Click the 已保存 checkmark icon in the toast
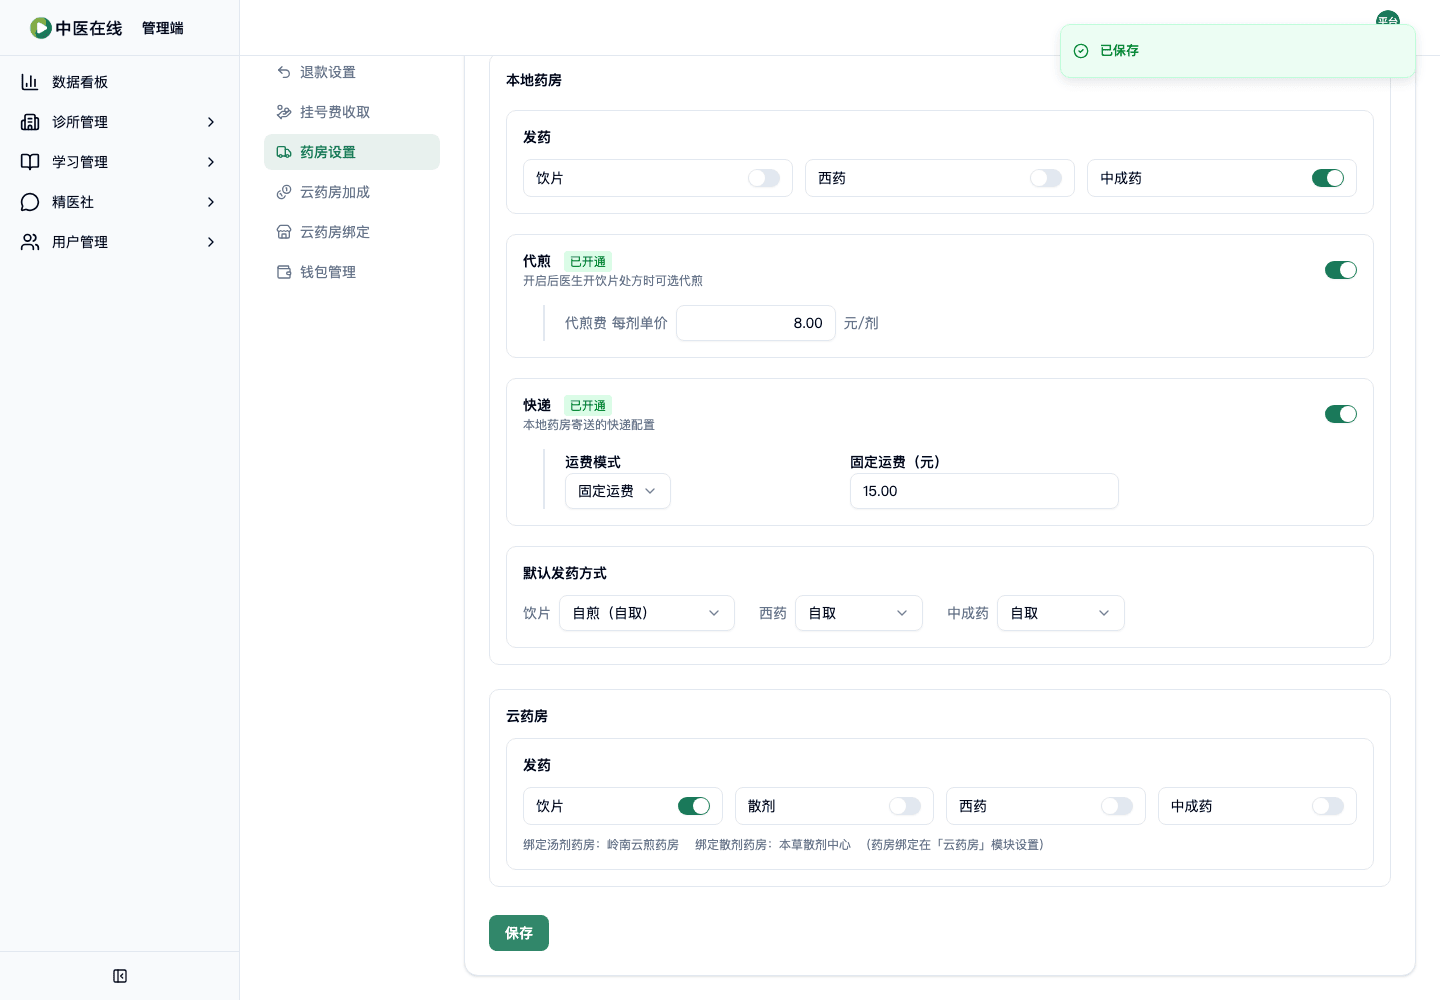1440x1000 pixels. click(x=1081, y=51)
